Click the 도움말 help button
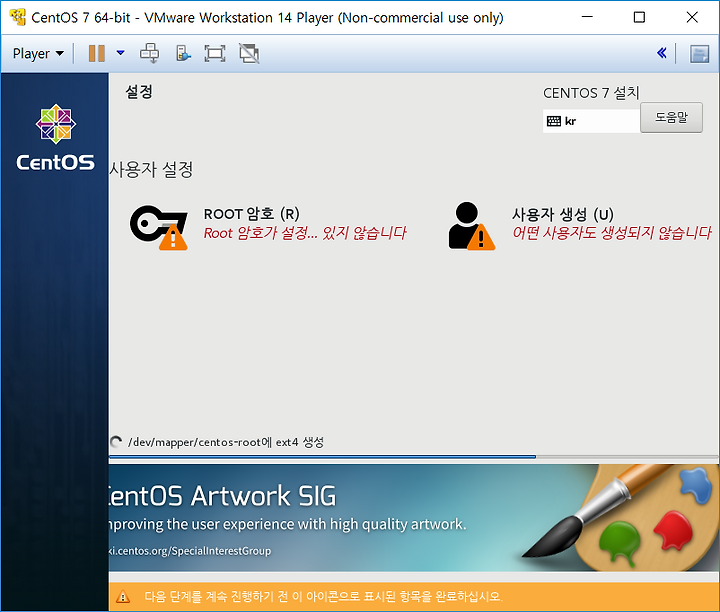This screenshot has width=720, height=612. (x=671, y=118)
